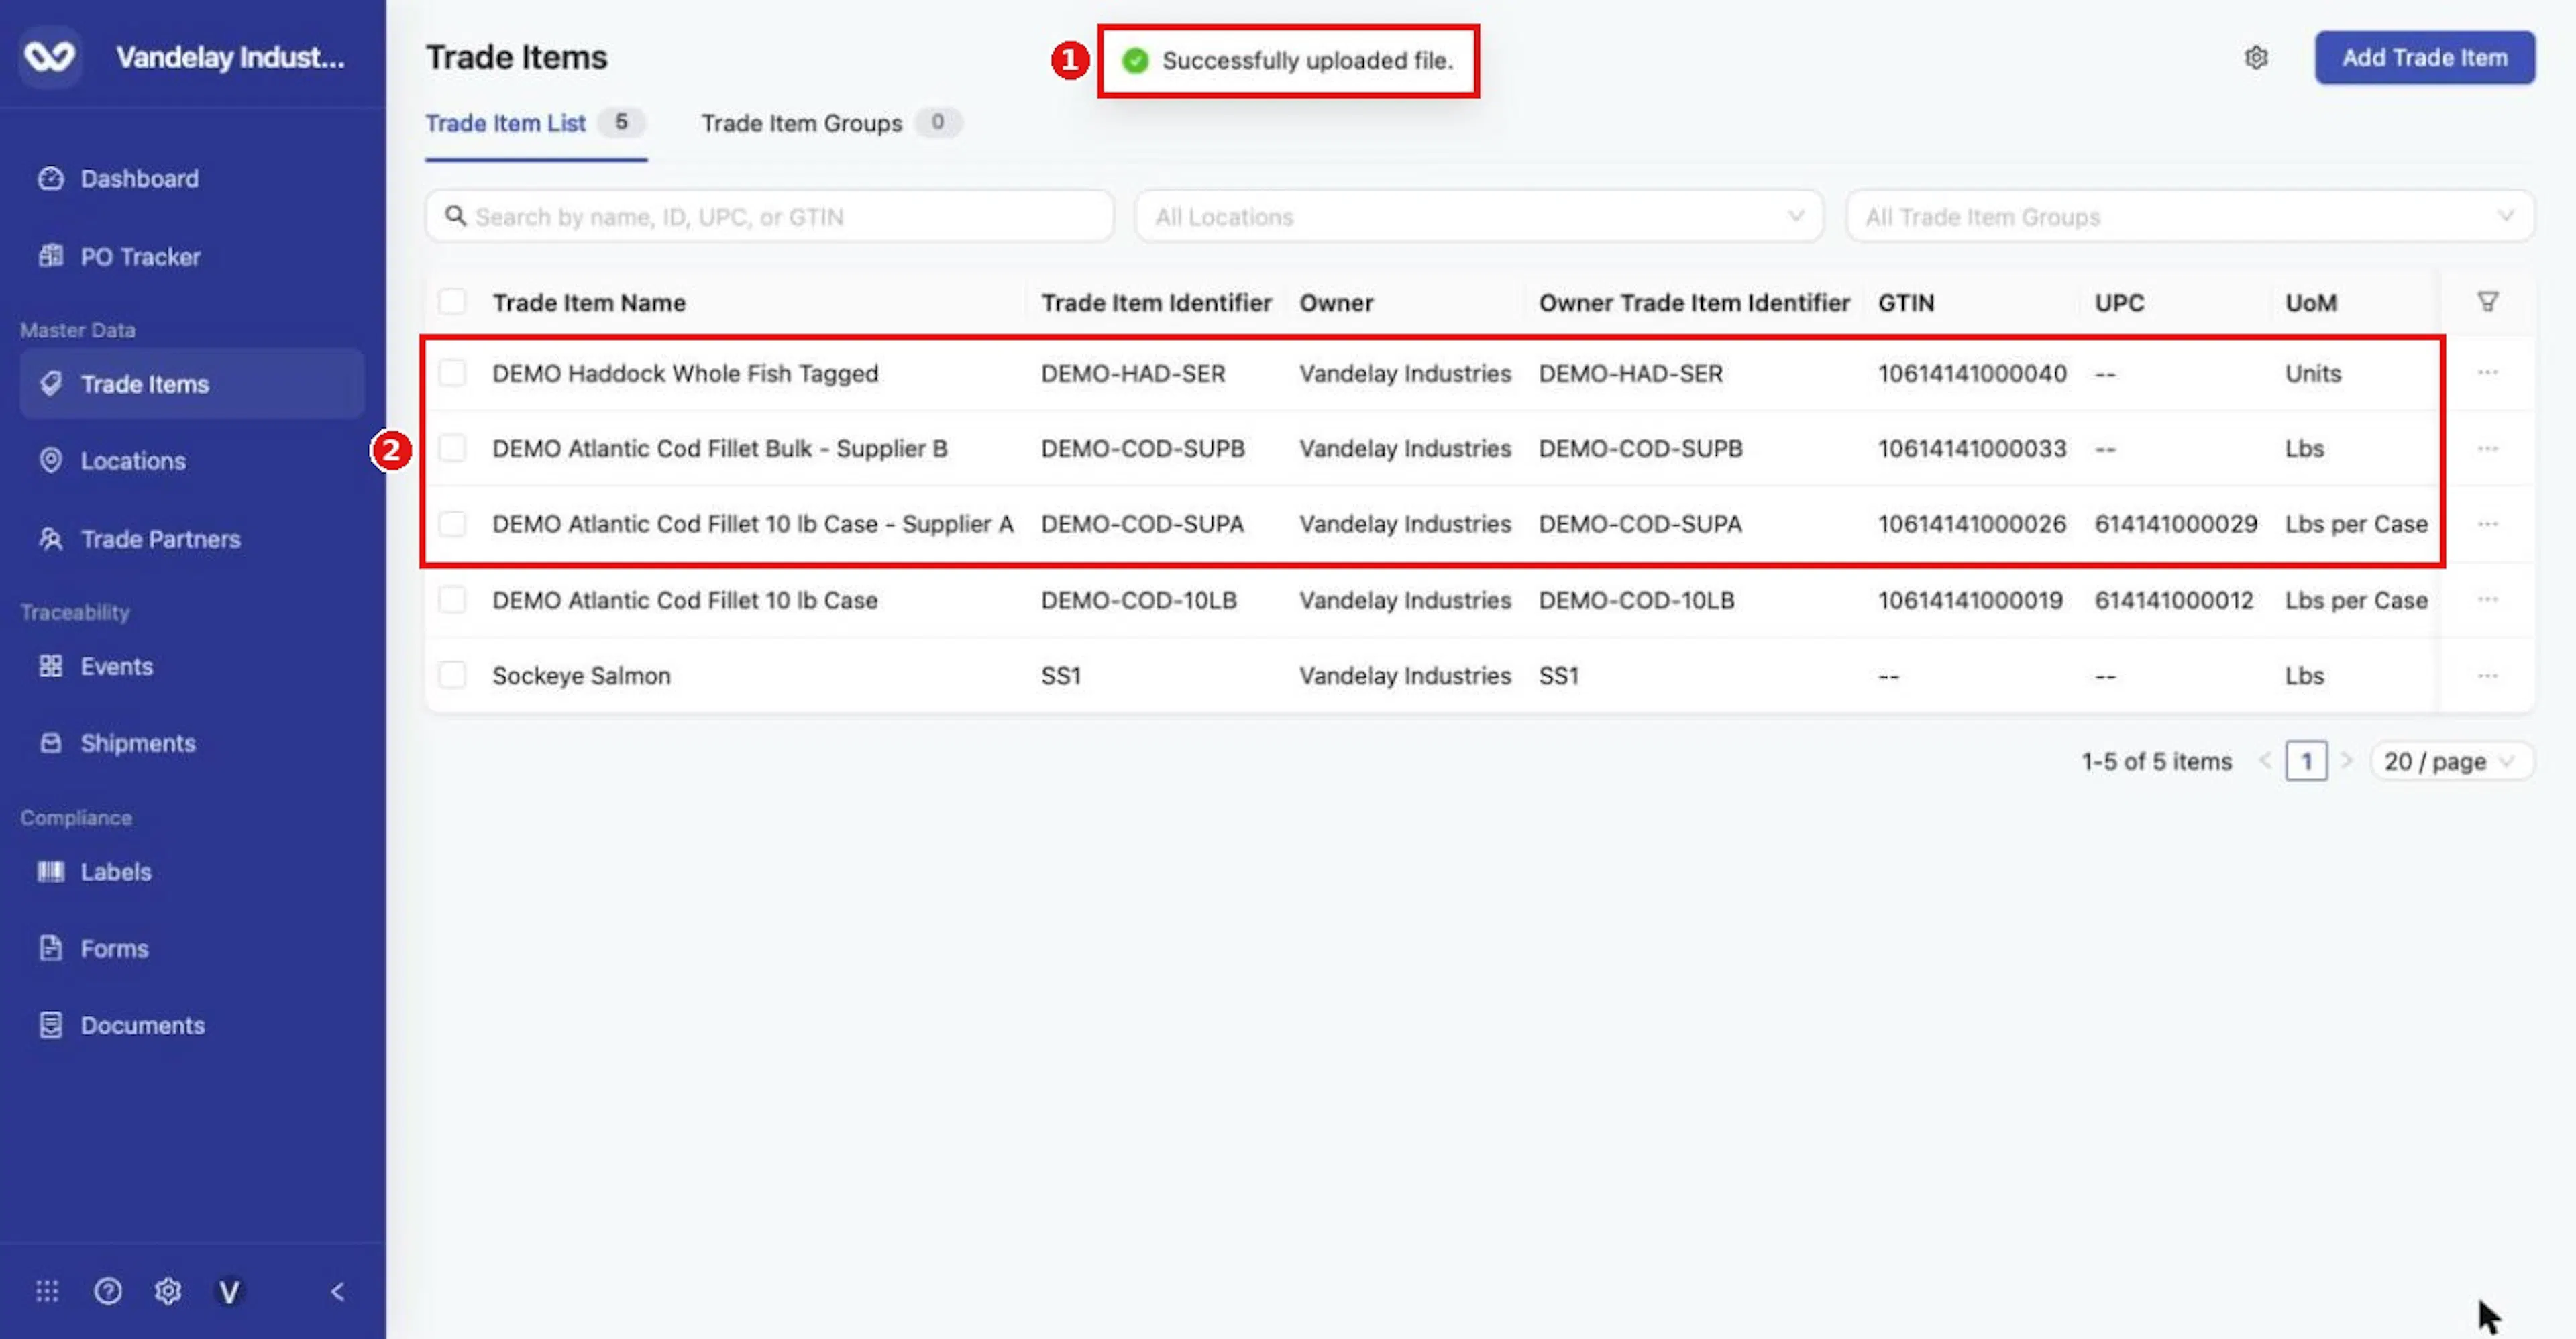Click the Vandelay Industries logo icon
This screenshot has height=1339, width=2576.
click(x=50, y=57)
